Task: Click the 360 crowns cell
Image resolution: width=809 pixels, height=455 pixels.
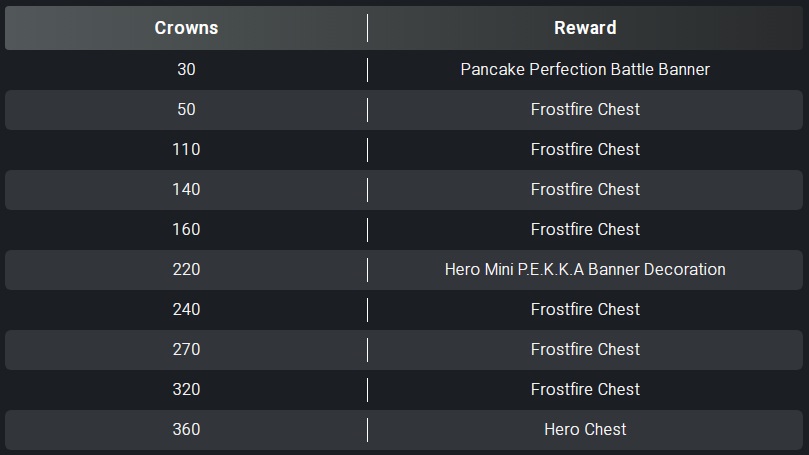Action: point(186,429)
